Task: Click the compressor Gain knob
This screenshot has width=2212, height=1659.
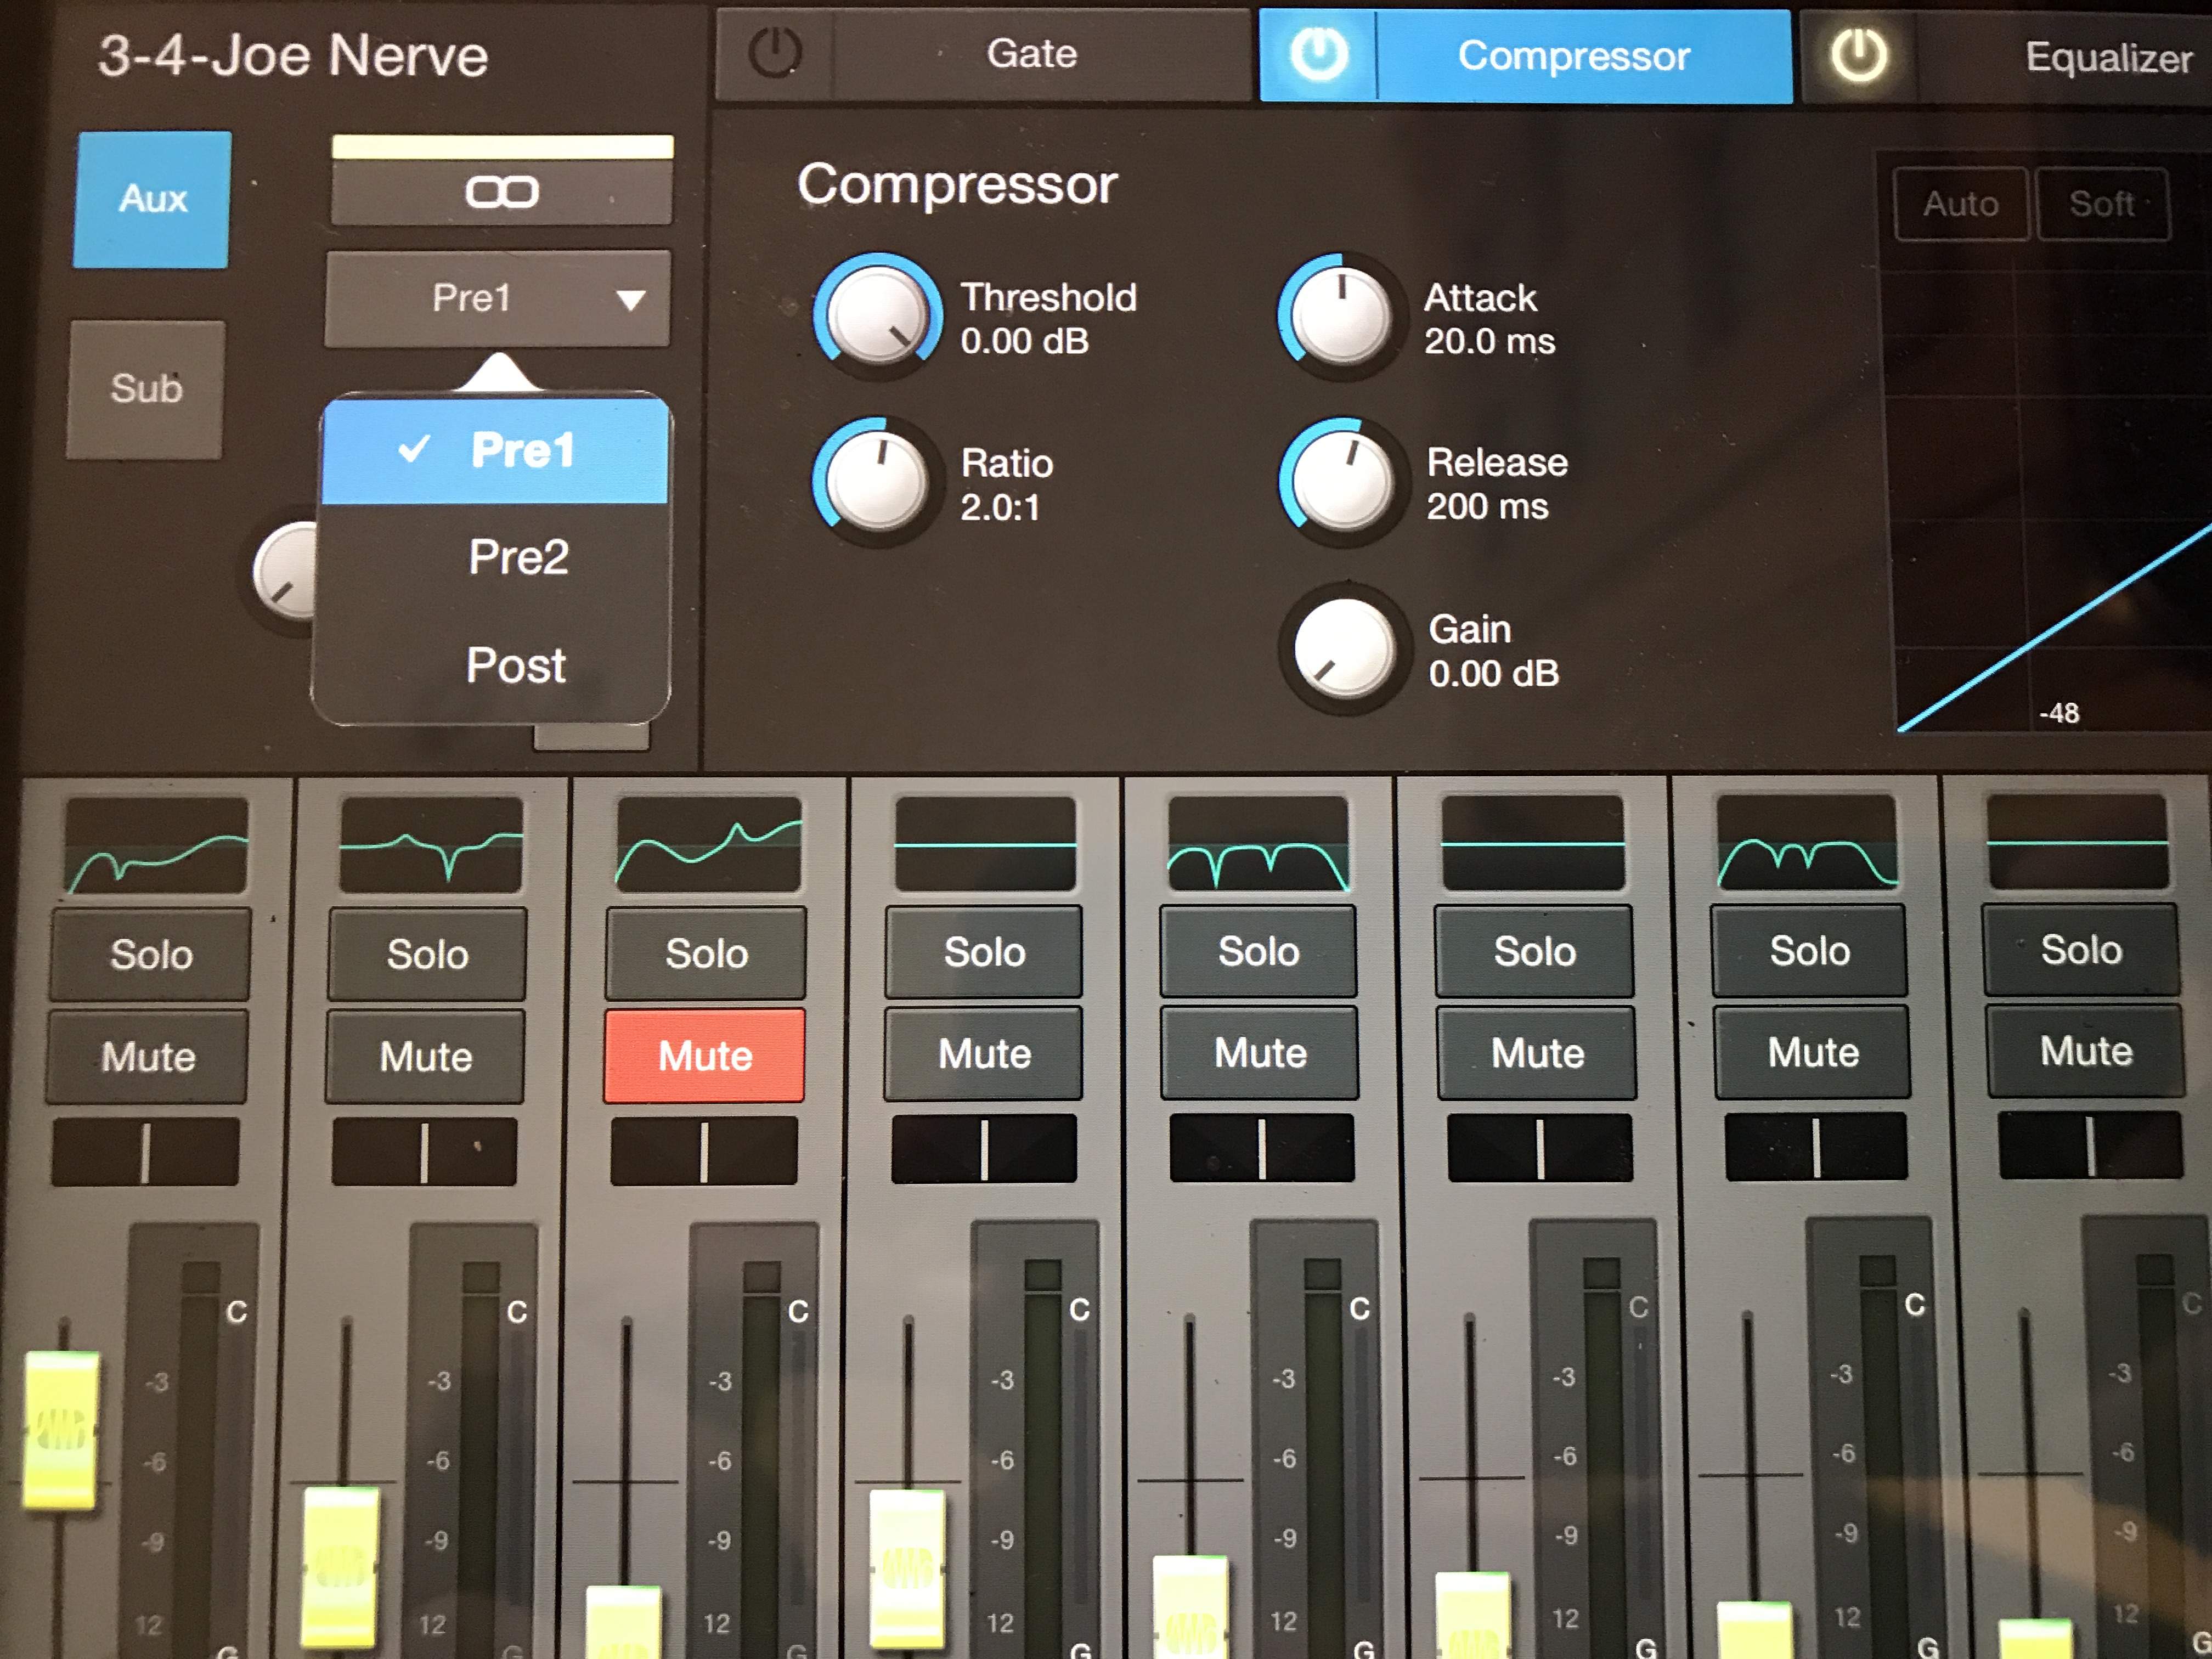Action: (x=1345, y=648)
